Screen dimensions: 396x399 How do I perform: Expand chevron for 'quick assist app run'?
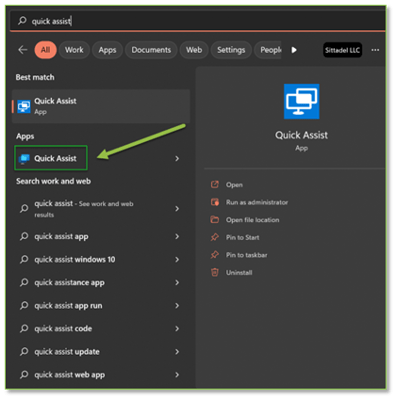click(x=177, y=305)
